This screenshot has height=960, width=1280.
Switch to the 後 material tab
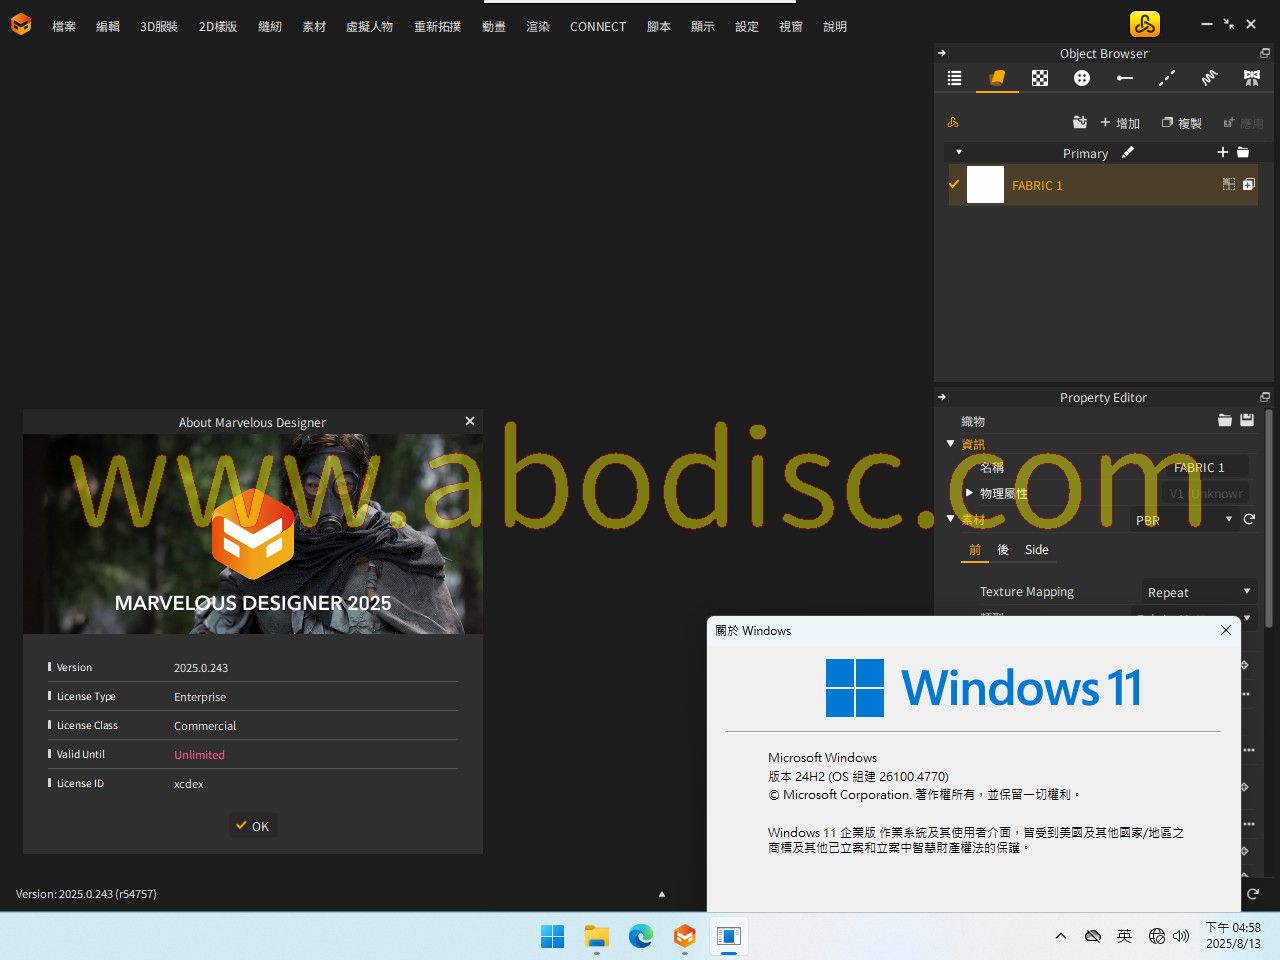point(1003,549)
